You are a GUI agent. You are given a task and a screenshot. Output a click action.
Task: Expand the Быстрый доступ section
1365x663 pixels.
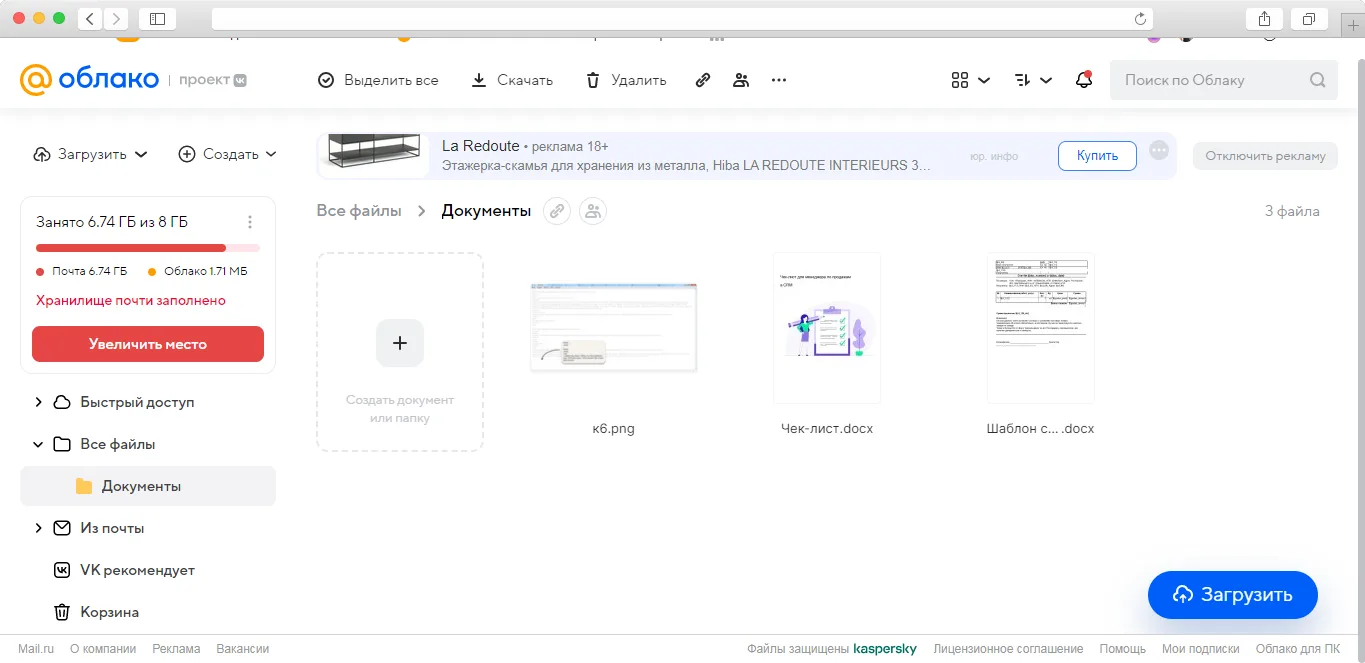pos(39,402)
